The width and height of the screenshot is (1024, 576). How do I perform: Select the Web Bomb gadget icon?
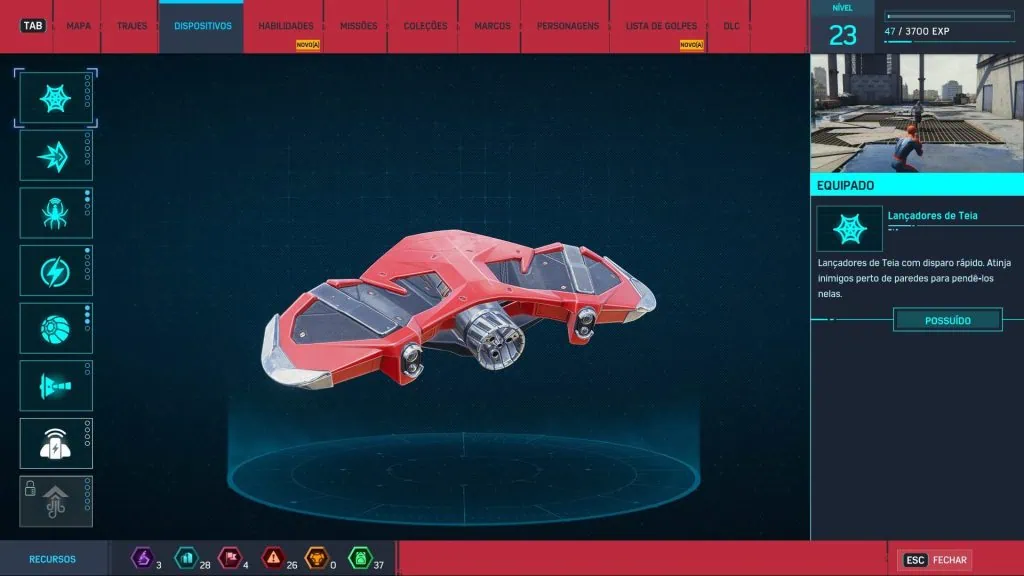56,328
